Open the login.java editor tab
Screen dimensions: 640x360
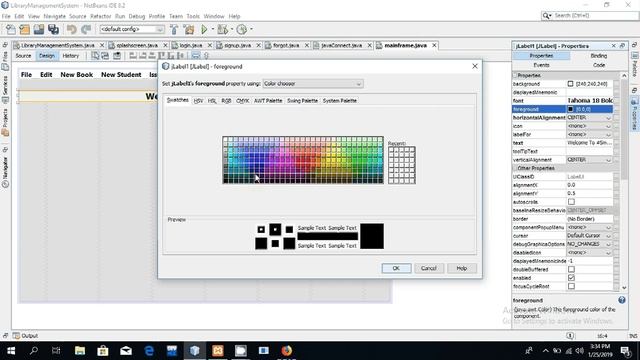pyautogui.click(x=191, y=45)
